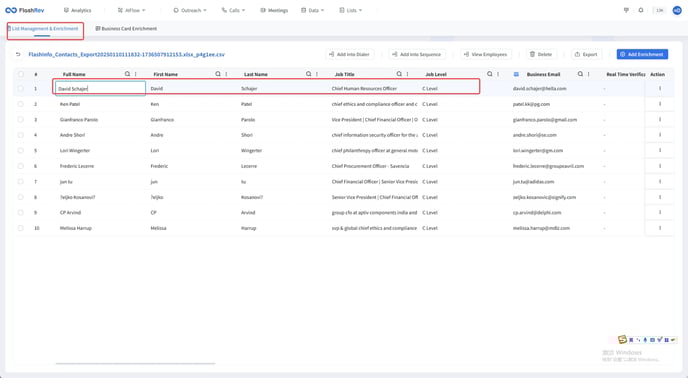Select row 2 Ken Patel checkbox
Image resolution: width=688 pixels, height=378 pixels.
pos(21,104)
